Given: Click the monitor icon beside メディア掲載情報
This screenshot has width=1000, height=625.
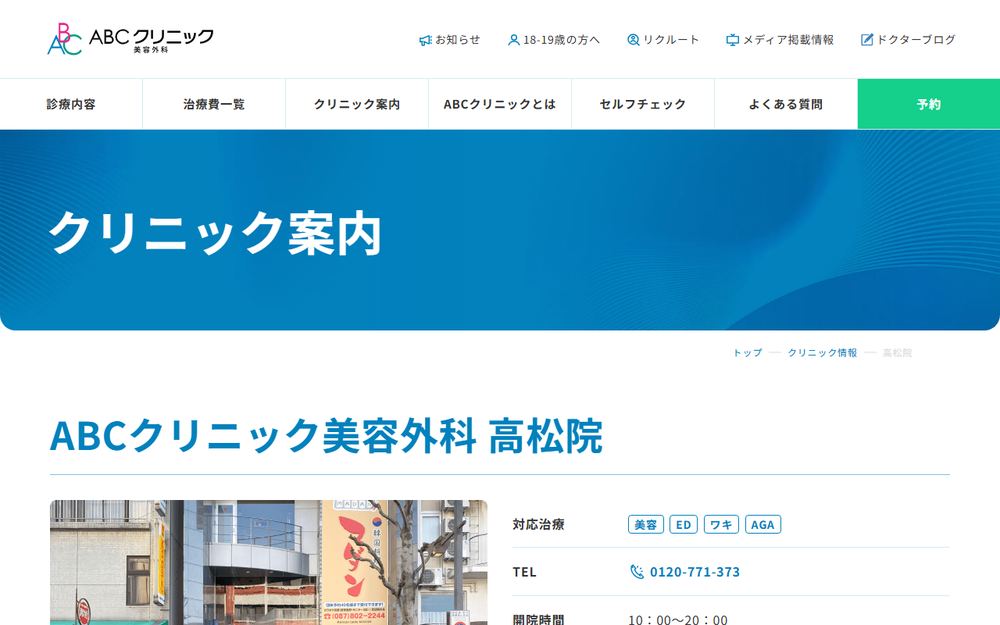Looking at the screenshot, I should coord(733,40).
